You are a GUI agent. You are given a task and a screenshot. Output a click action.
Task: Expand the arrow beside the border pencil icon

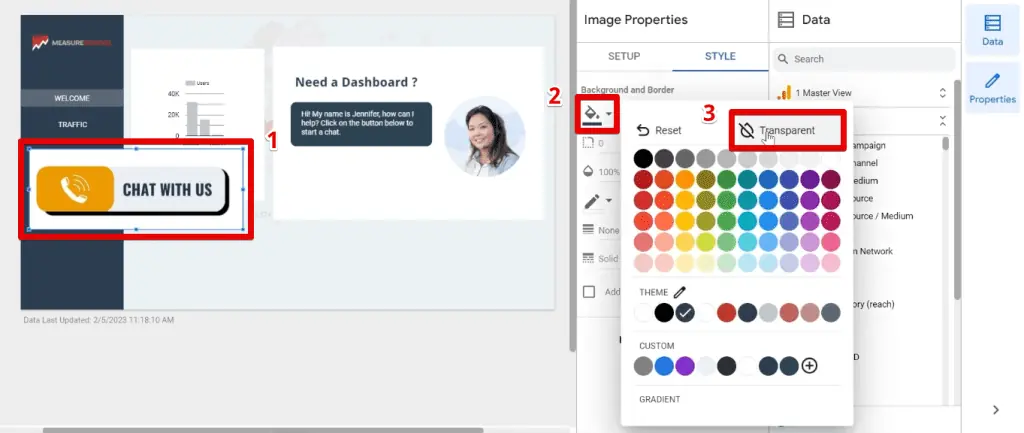click(609, 201)
